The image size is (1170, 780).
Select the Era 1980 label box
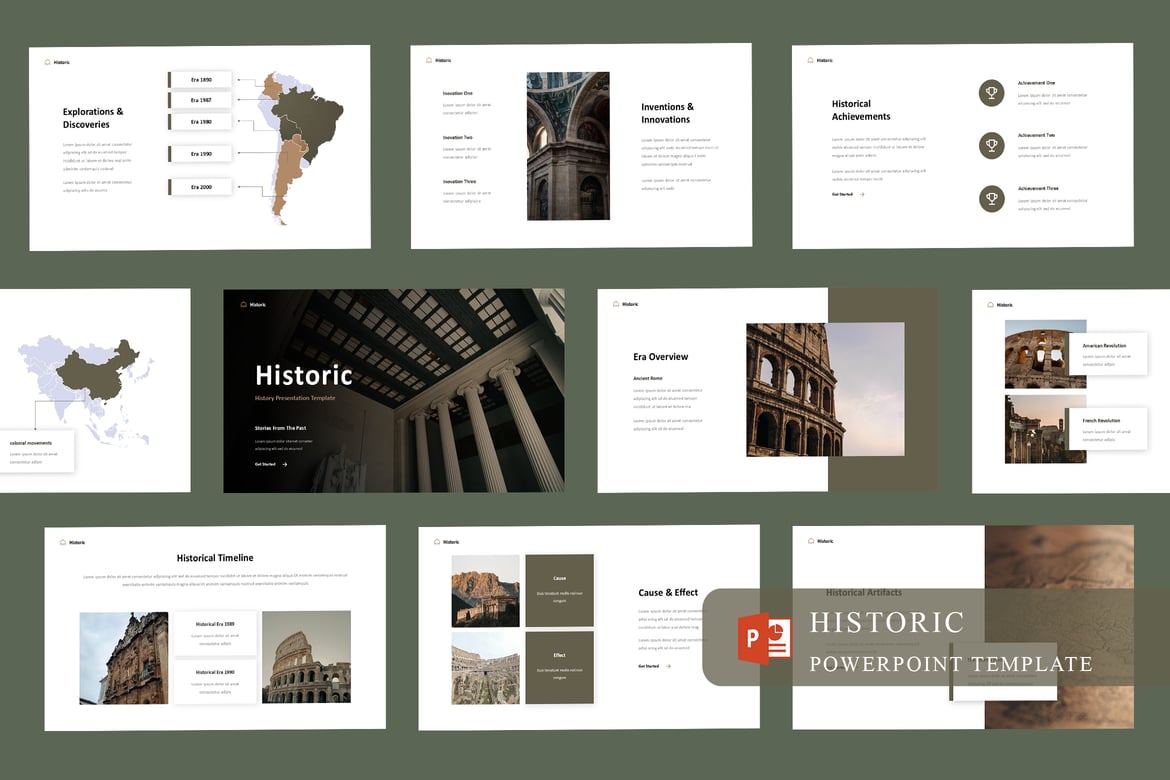pos(200,122)
